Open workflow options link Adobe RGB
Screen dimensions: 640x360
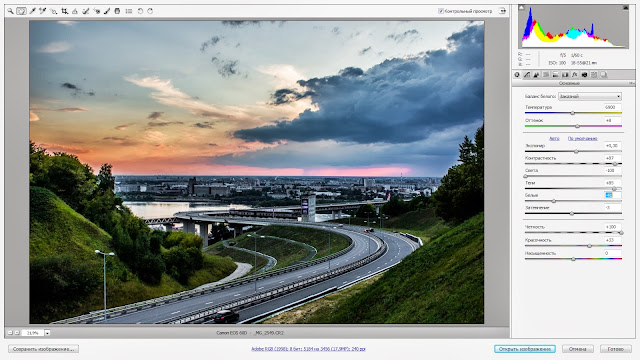point(308,349)
